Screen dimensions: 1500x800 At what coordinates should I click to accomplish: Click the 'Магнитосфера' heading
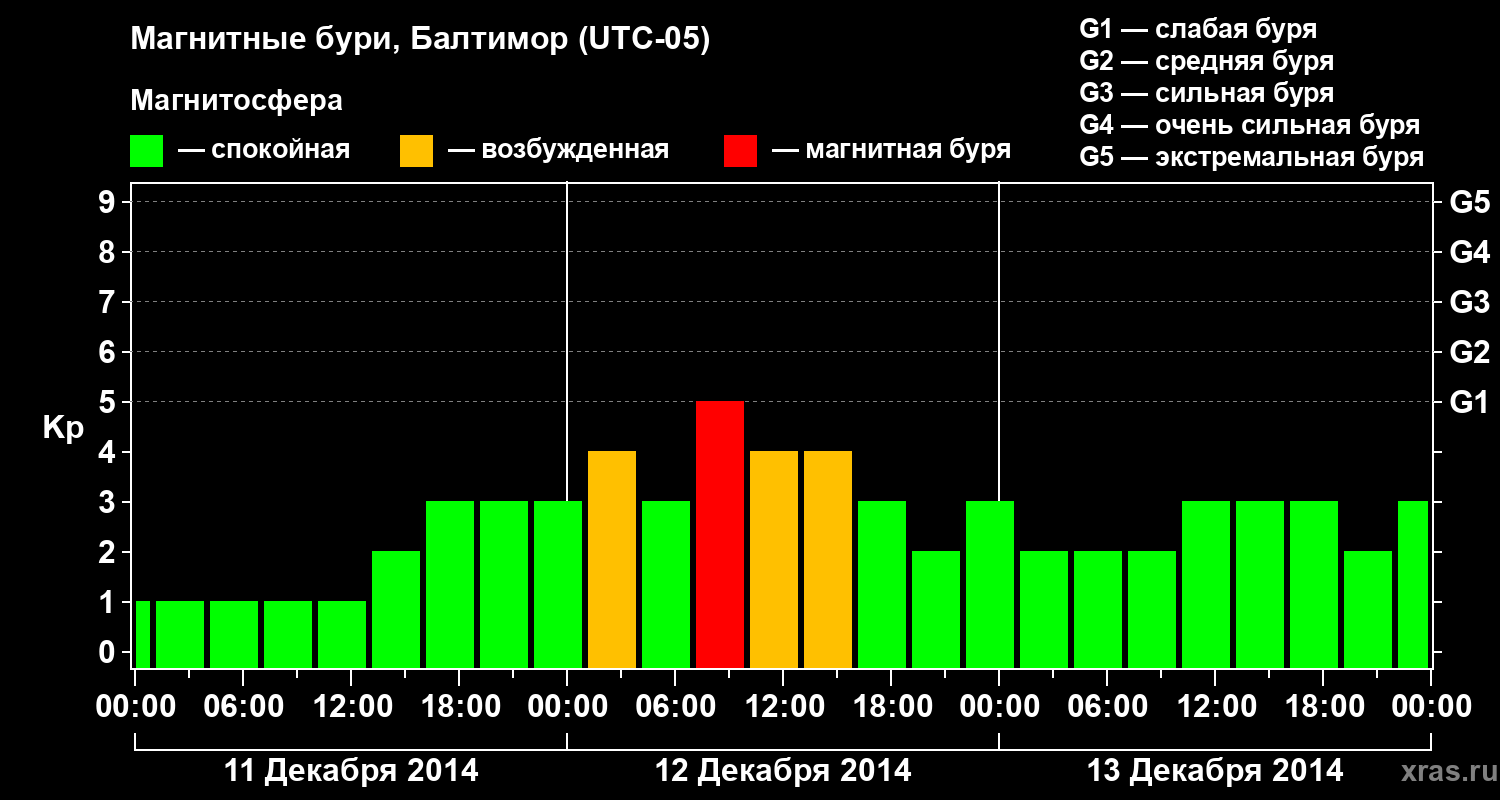(237, 101)
